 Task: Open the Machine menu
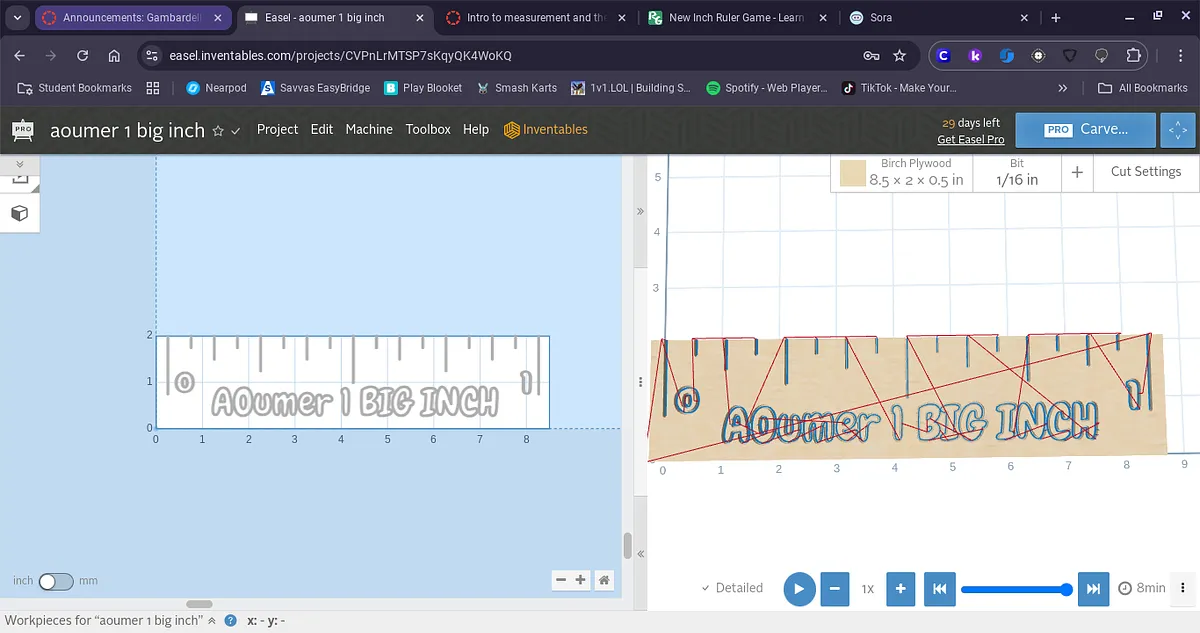pos(368,129)
